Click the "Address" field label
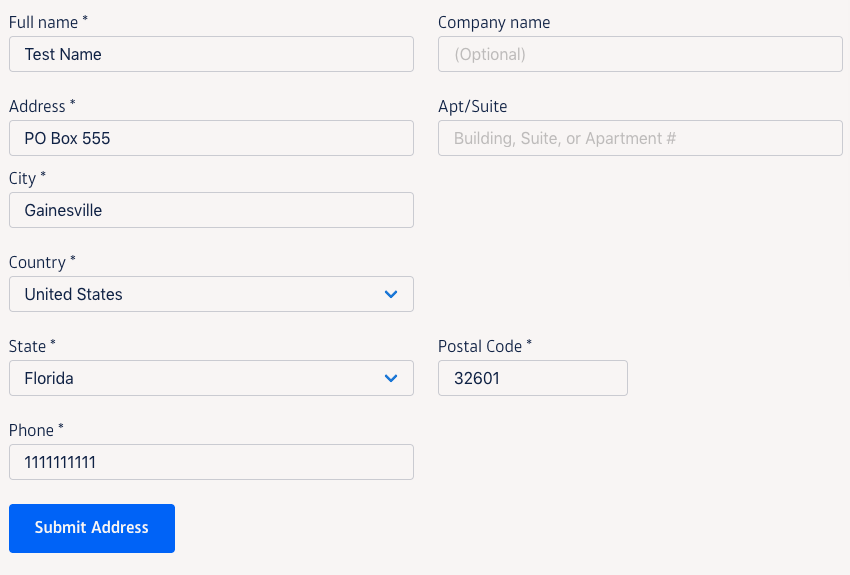The image size is (850, 575). click(37, 106)
